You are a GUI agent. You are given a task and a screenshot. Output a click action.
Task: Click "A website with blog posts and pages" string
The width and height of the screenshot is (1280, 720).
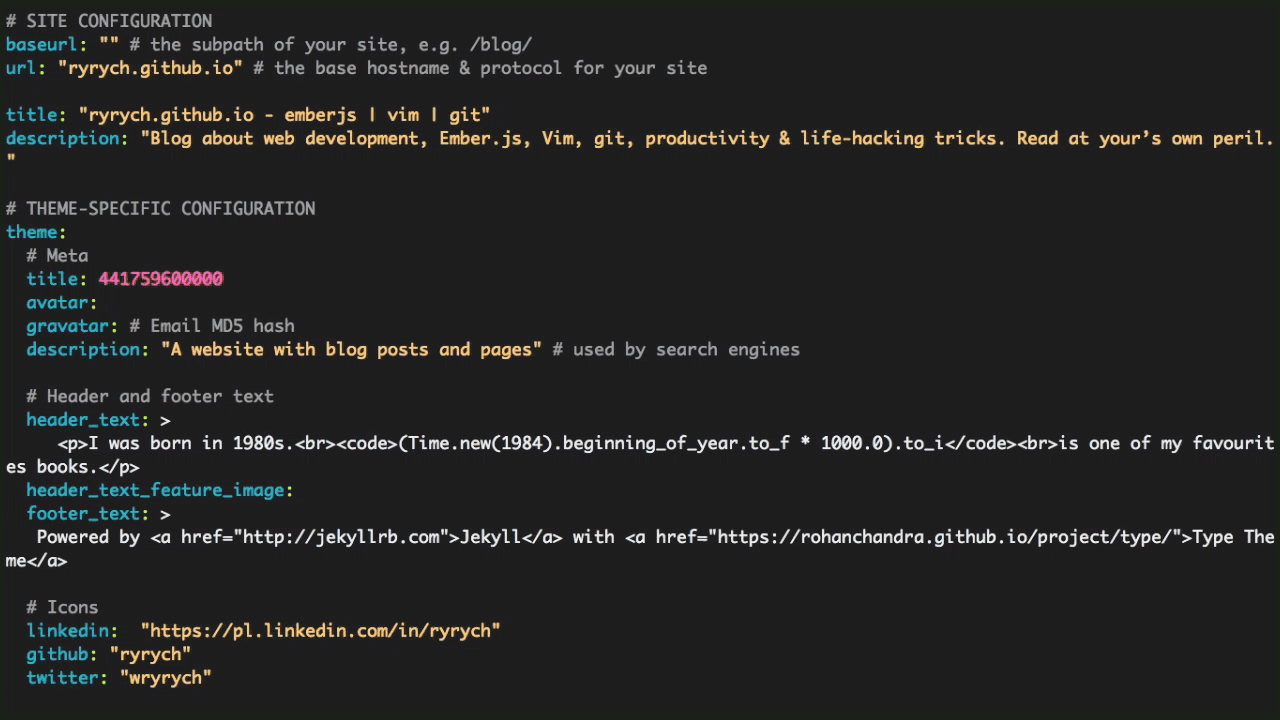(351, 349)
